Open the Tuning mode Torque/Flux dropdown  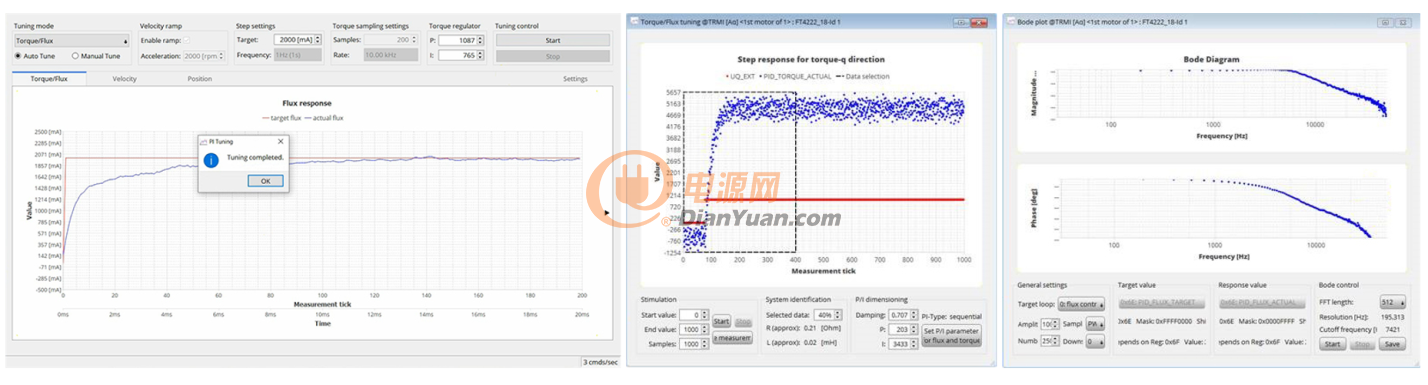point(72,41)
